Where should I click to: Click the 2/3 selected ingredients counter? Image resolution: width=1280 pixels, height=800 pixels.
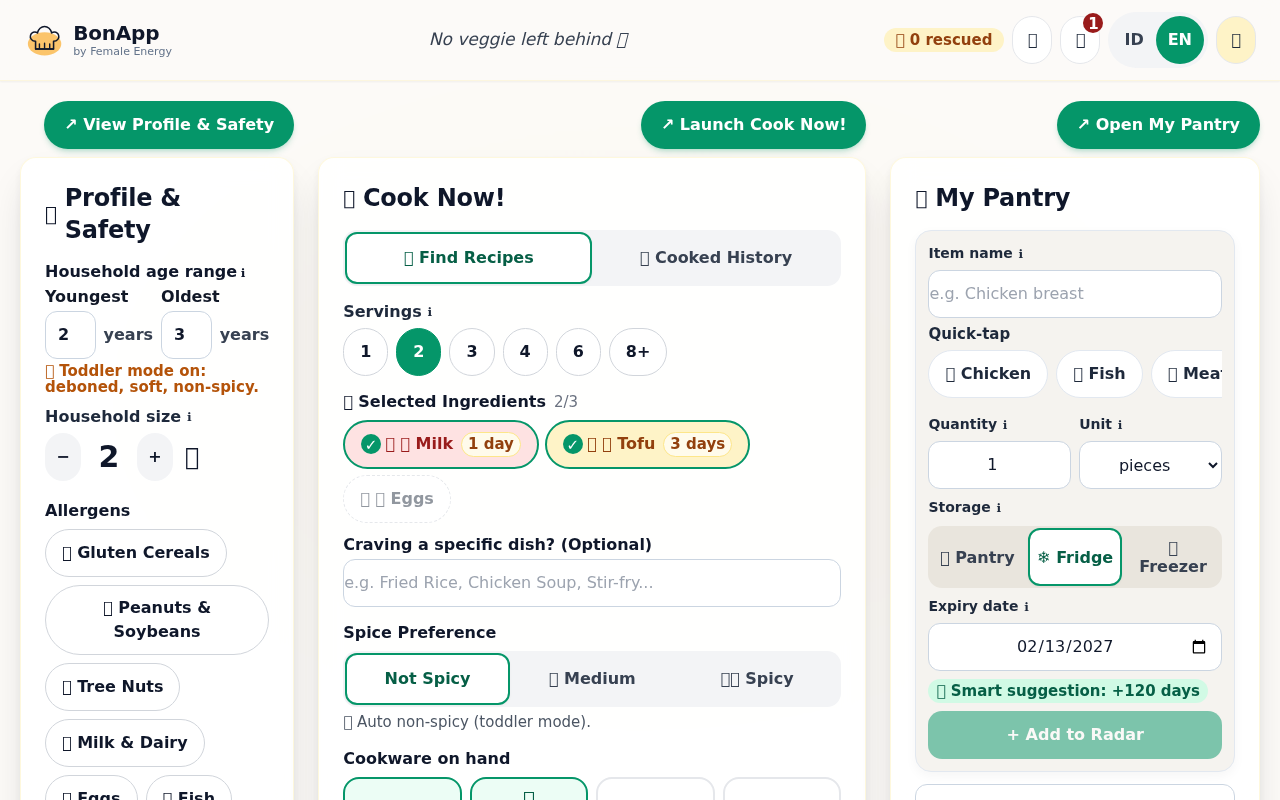(x=566, y=402)
